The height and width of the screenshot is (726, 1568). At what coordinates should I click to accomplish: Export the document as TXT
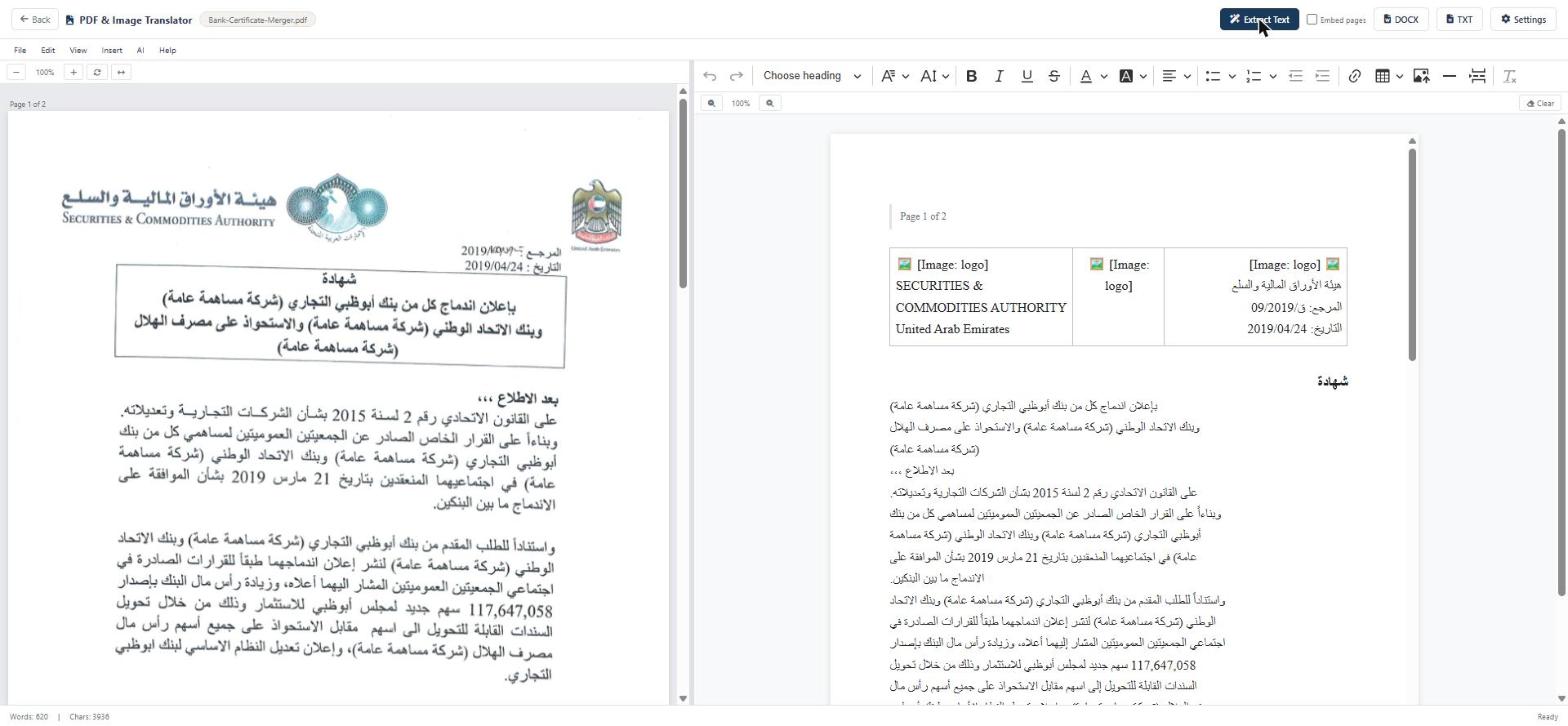1459,19
